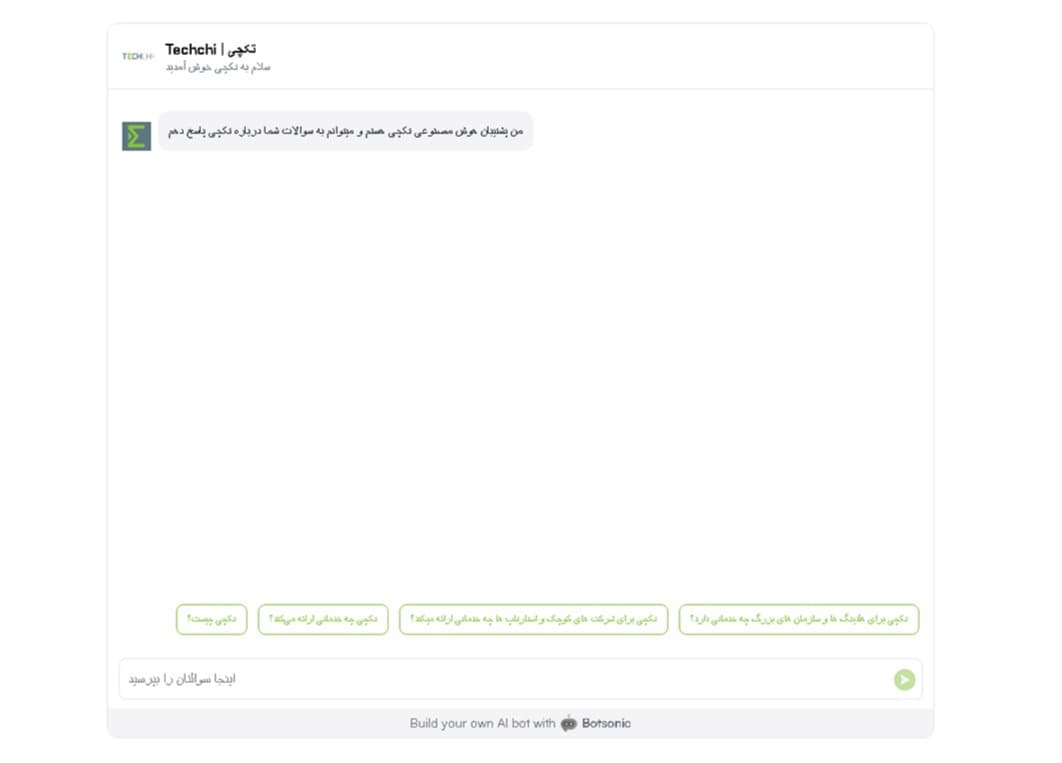Open the Botsonic link in the footer

point(606,723)
